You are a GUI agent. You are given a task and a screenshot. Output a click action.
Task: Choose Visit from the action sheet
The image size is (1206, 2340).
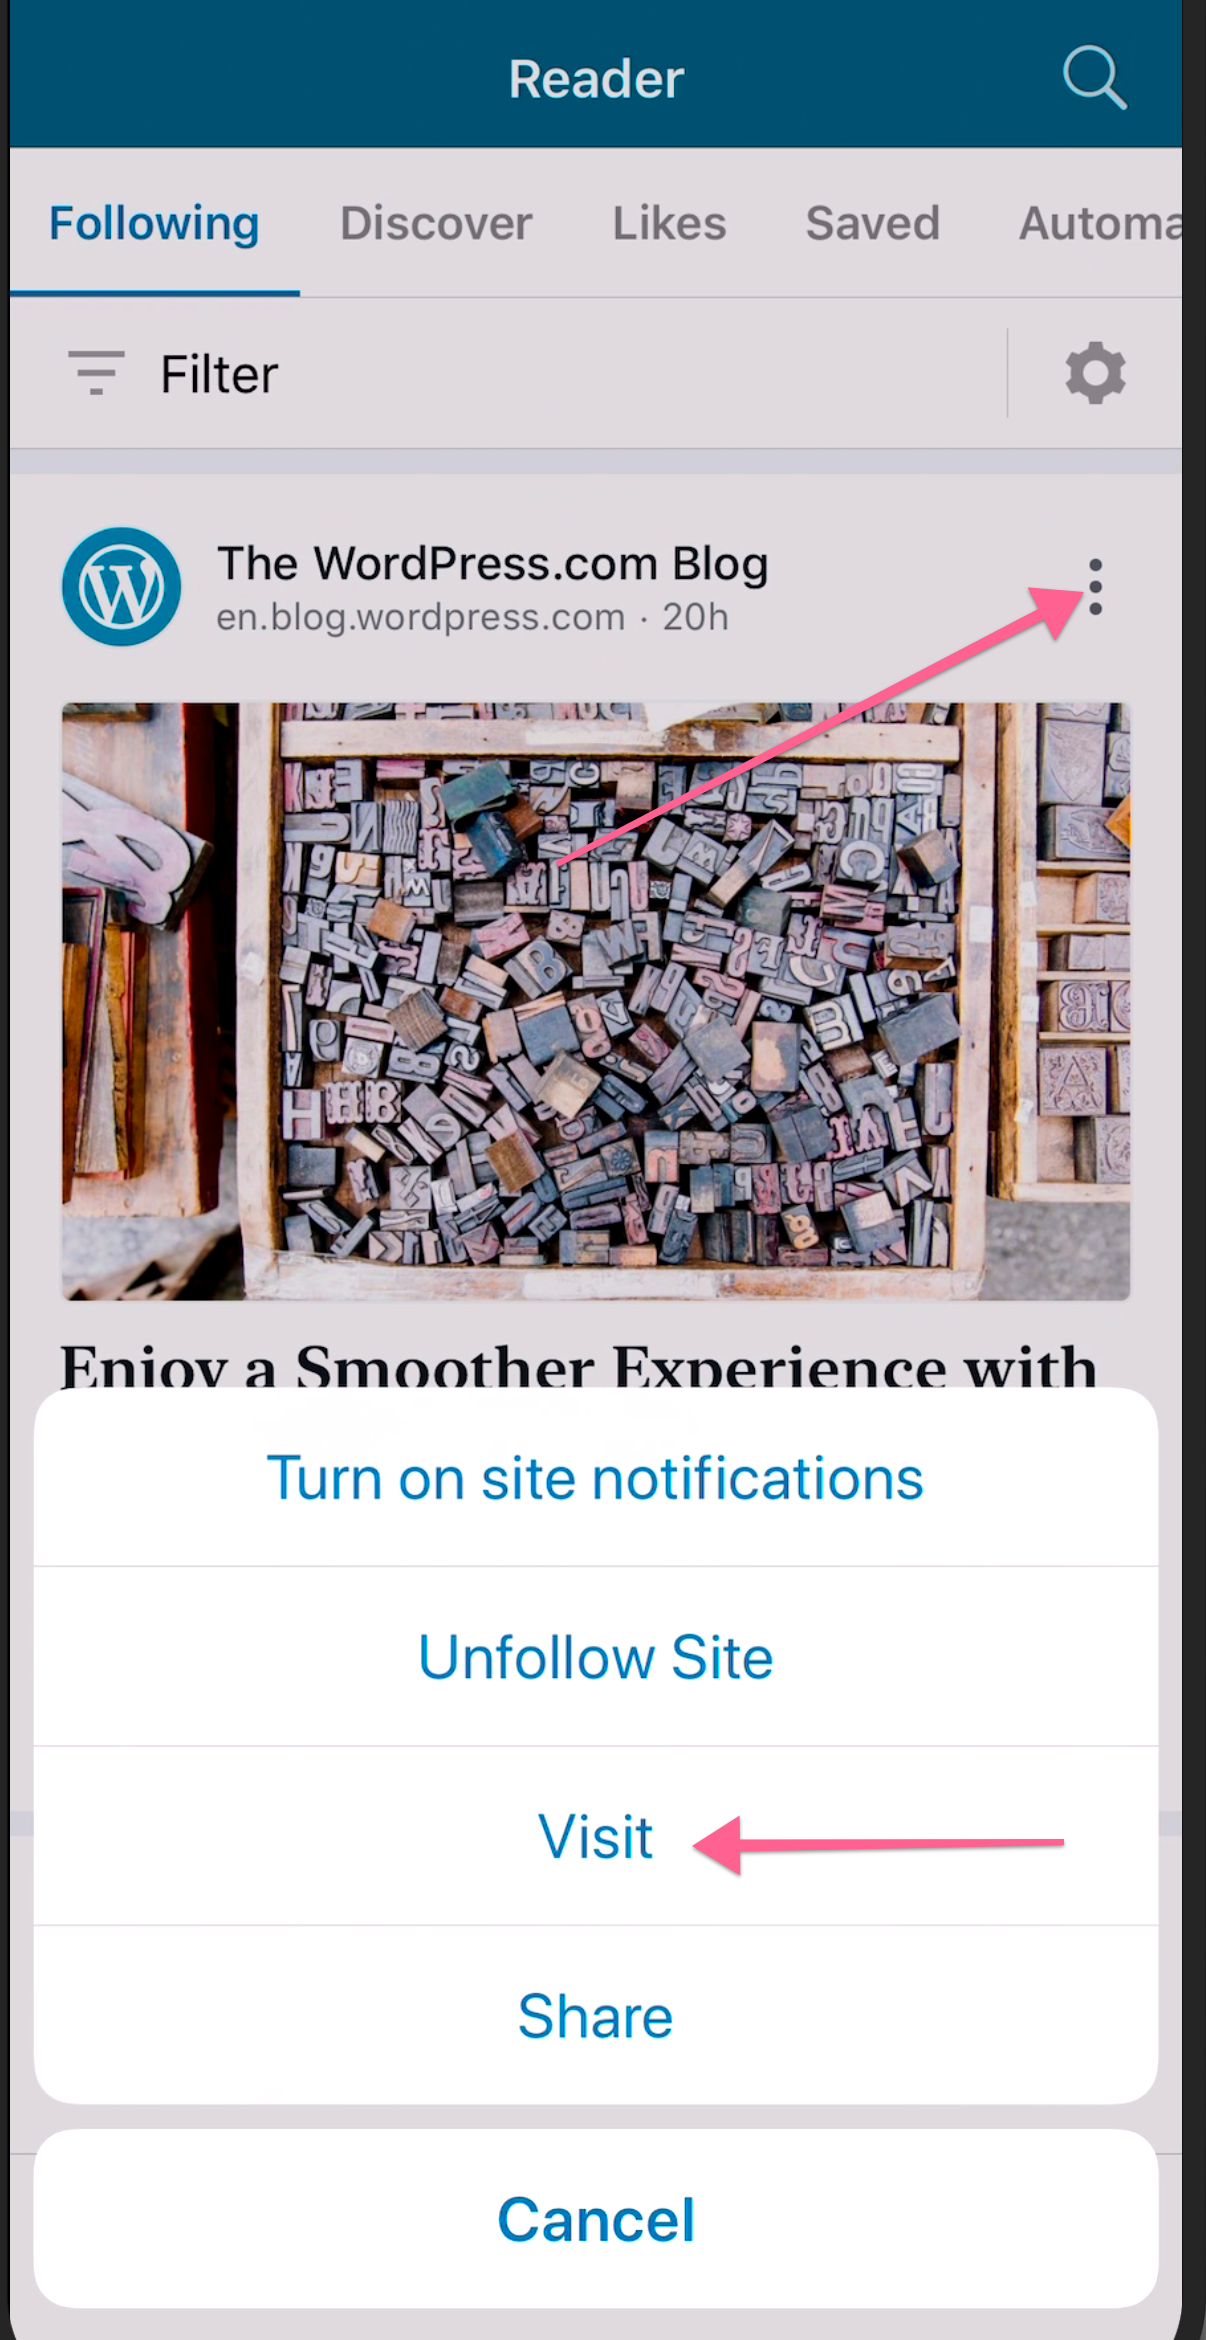coord(596,1837)
